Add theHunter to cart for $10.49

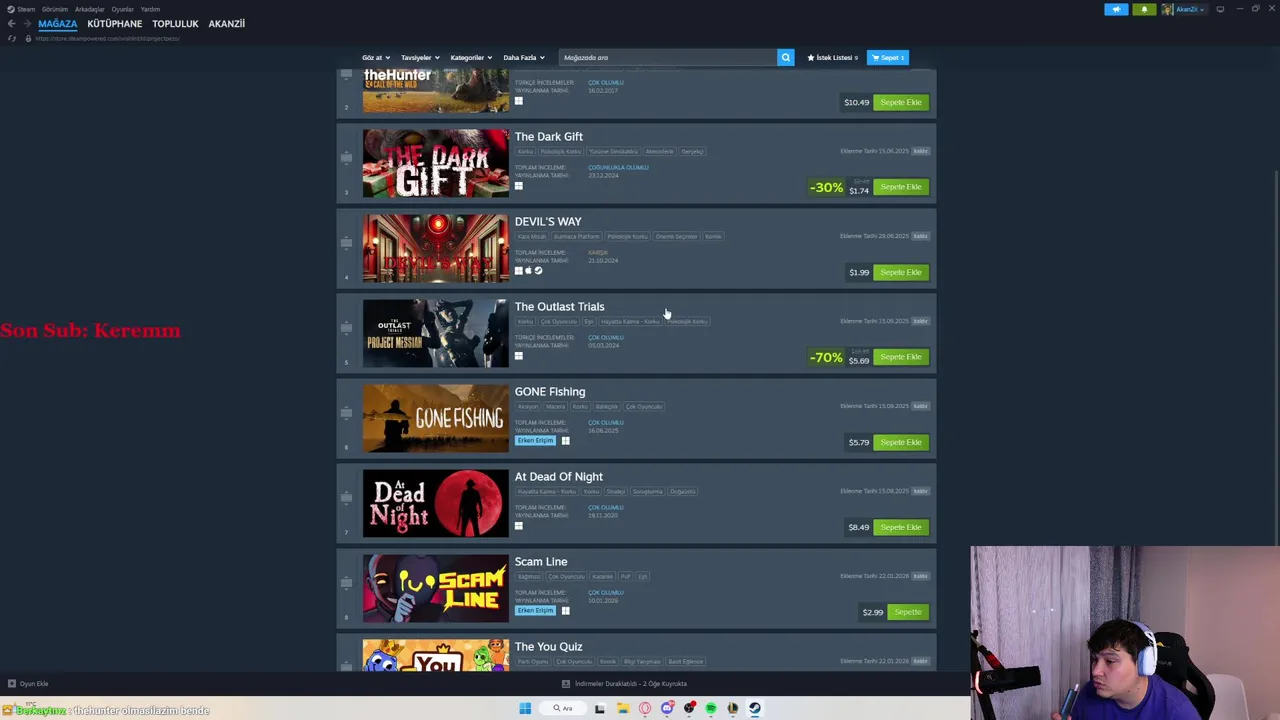tap(901, 102)
